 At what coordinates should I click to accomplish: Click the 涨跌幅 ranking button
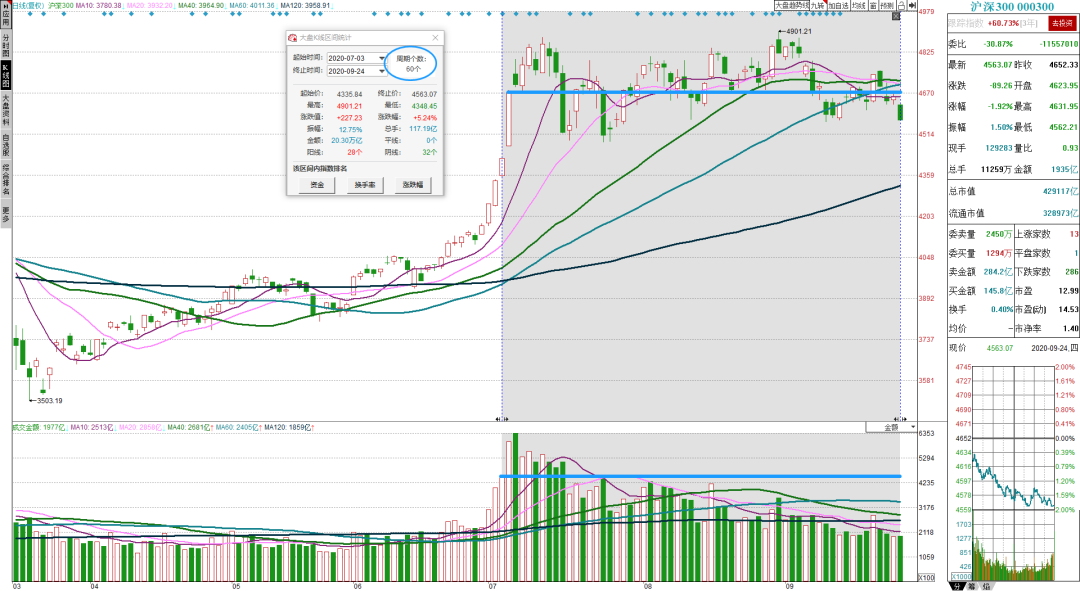[413, 185]
